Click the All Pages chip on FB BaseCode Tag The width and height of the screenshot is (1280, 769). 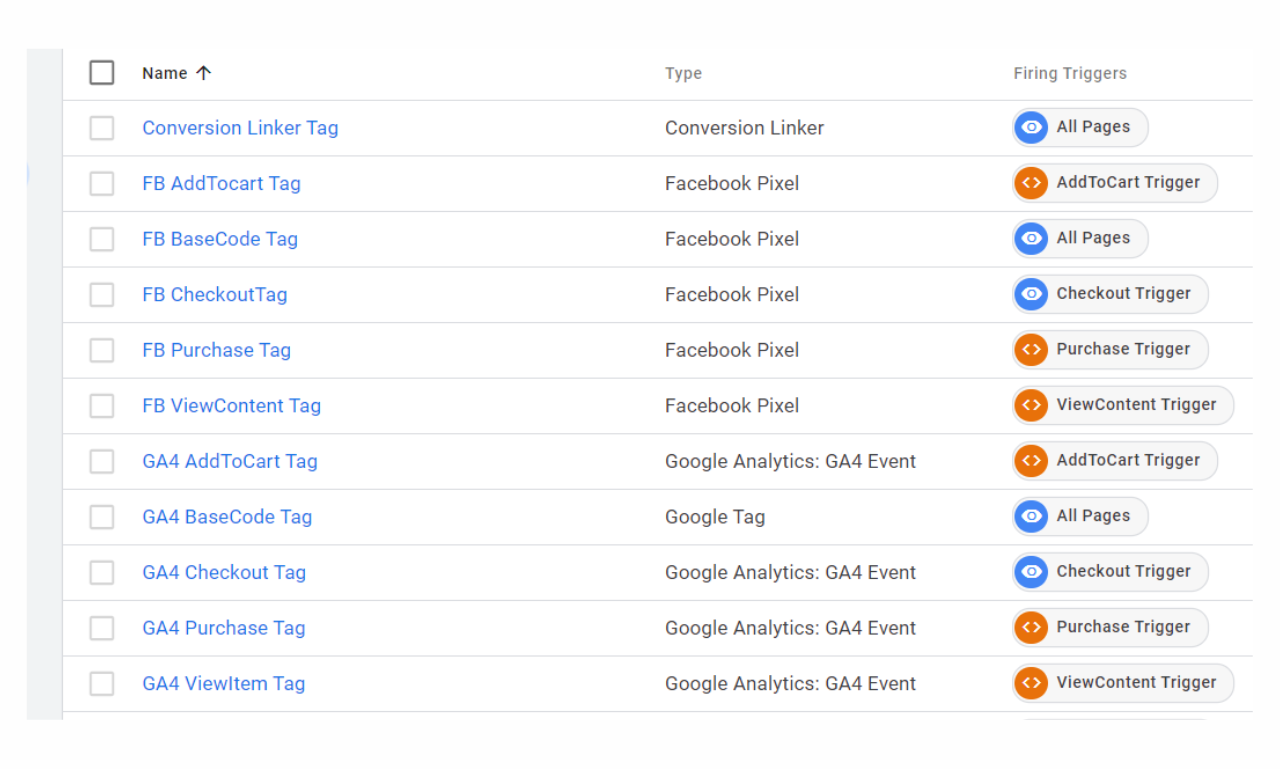point(1092,238)
